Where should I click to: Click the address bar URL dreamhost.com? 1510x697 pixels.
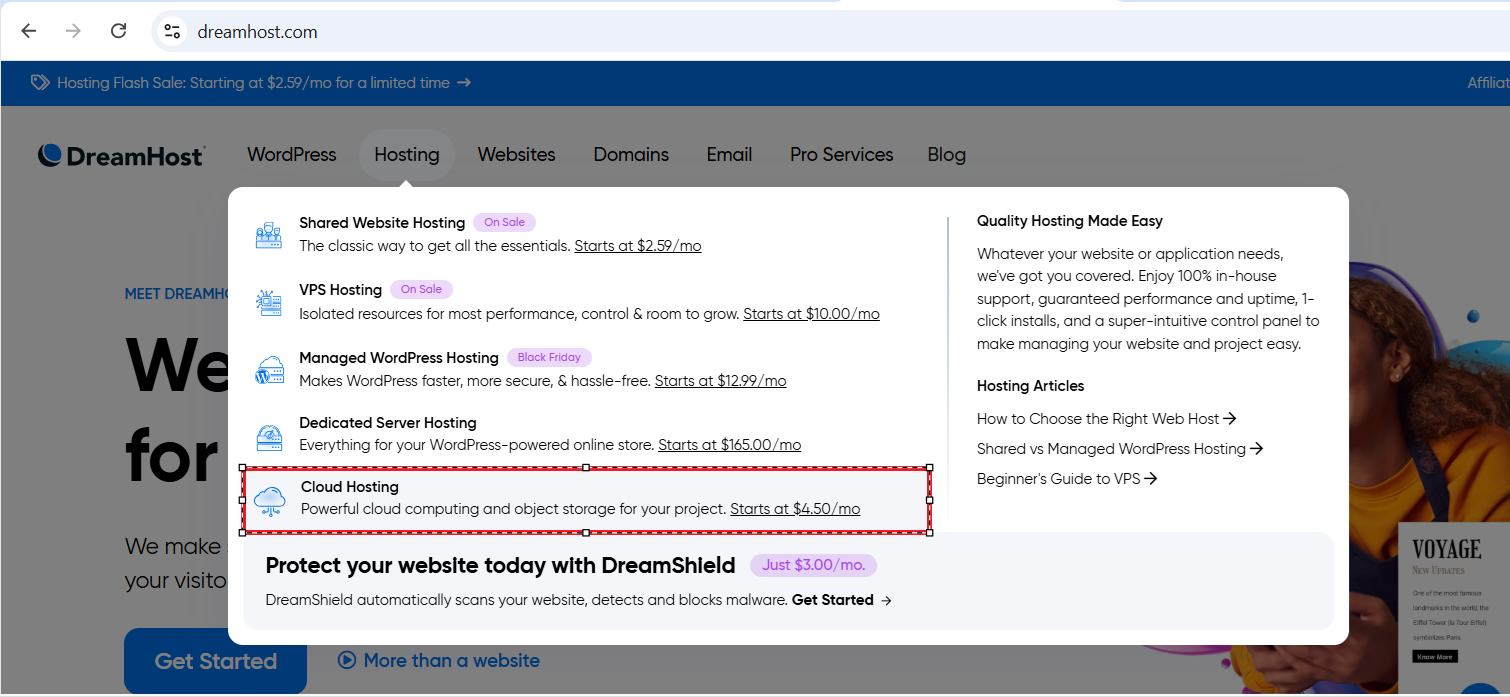pyautogui.click(x=258, y=32)
